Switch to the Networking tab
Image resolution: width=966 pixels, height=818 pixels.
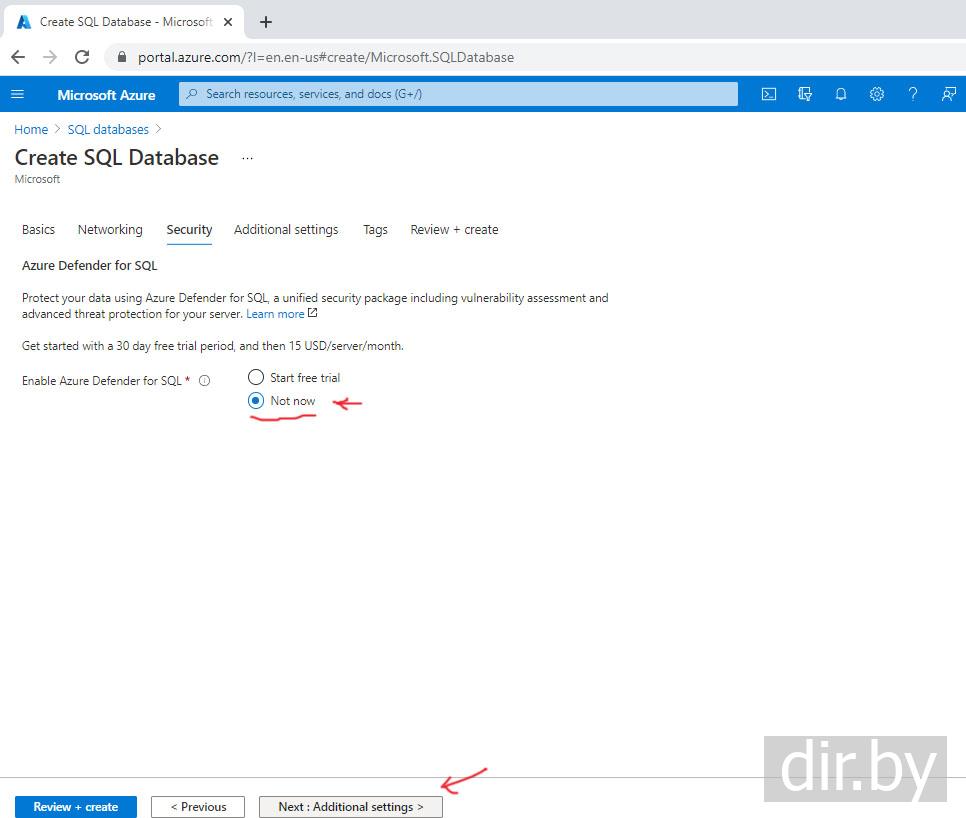point(110,229)
